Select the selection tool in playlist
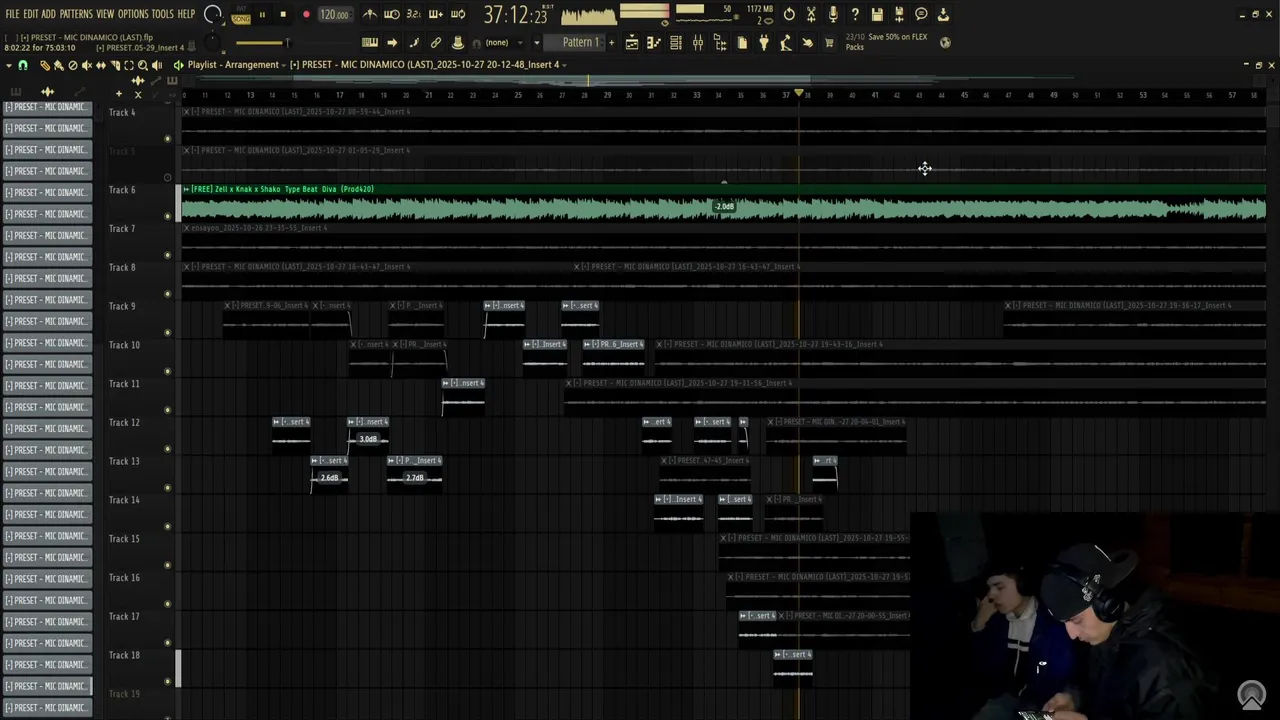Screen dimensions: 1280x720 click(x=128, y=65)
